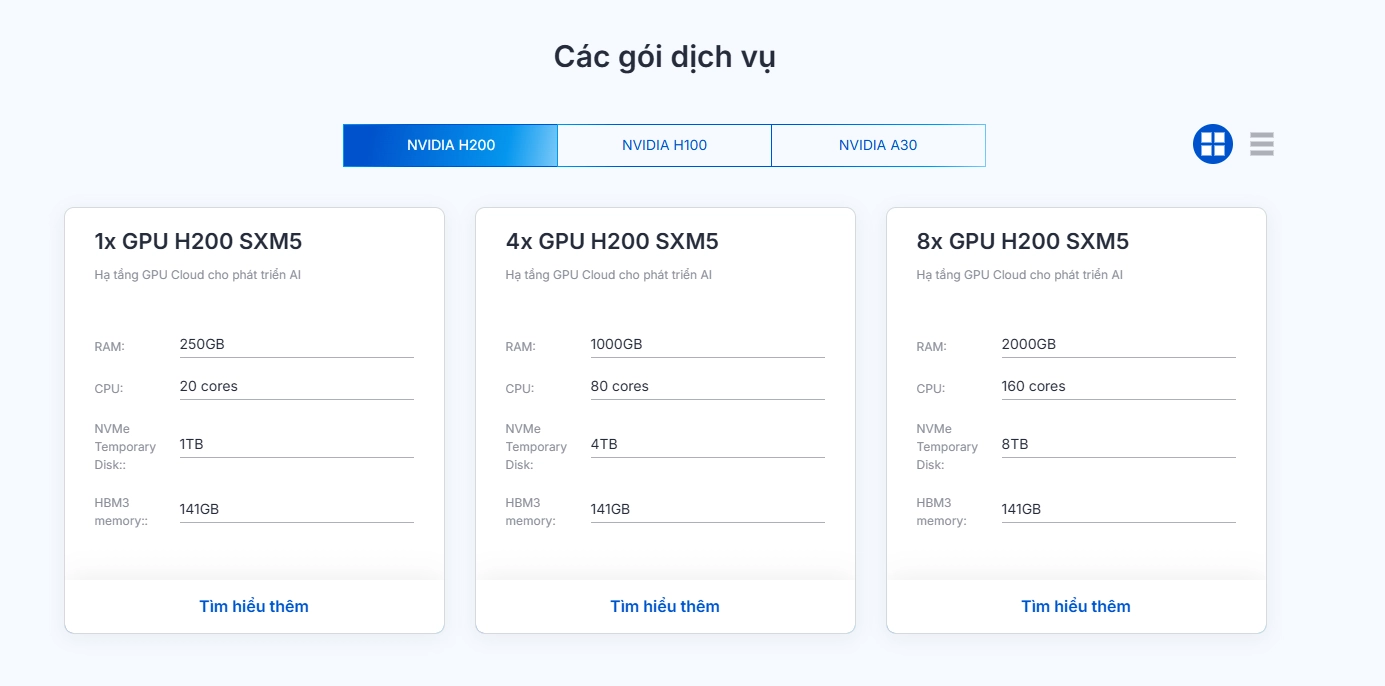This screenshot has height=686, width=1385.
Task: Switch to the NVIDIA H100 tab
Action: (x=664, y=144)
